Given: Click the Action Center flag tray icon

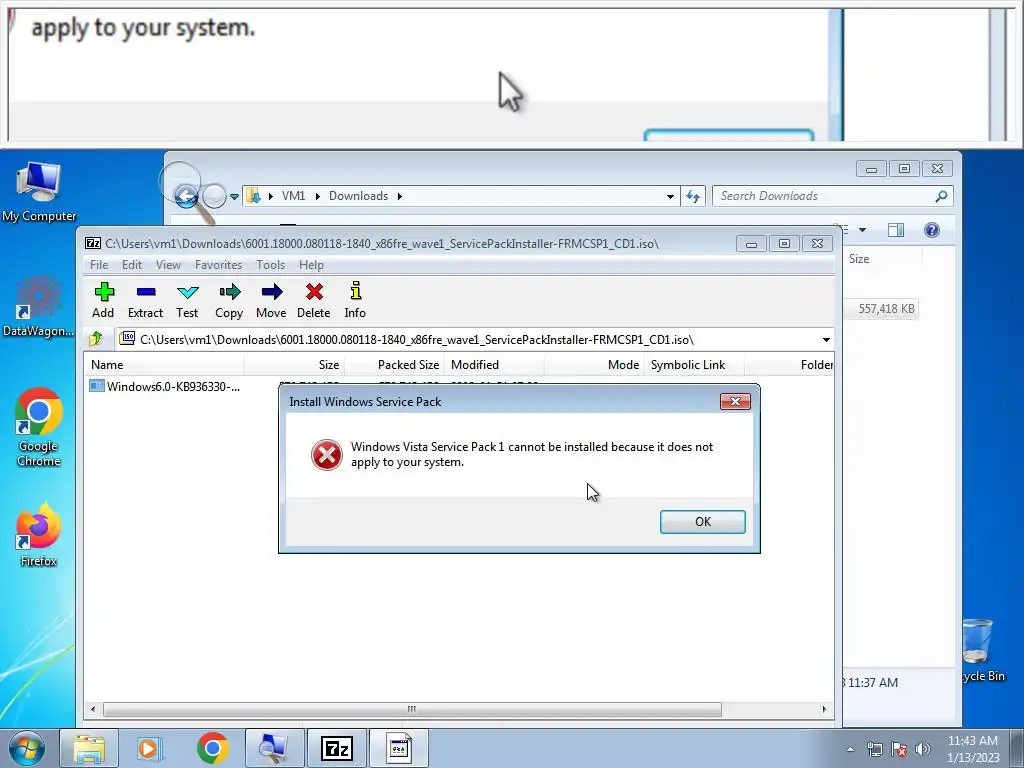Looking at the screenshot, I should (x=899, y=749).
